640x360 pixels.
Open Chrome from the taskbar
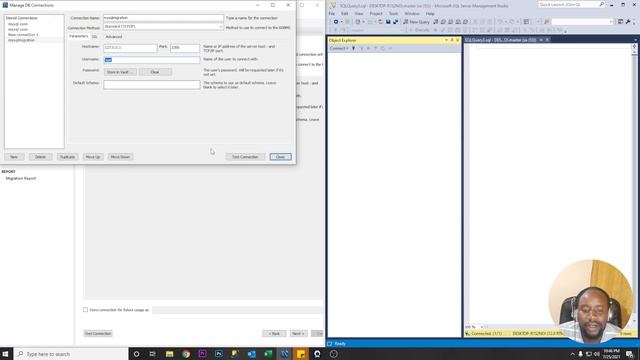tap(186, 354)
